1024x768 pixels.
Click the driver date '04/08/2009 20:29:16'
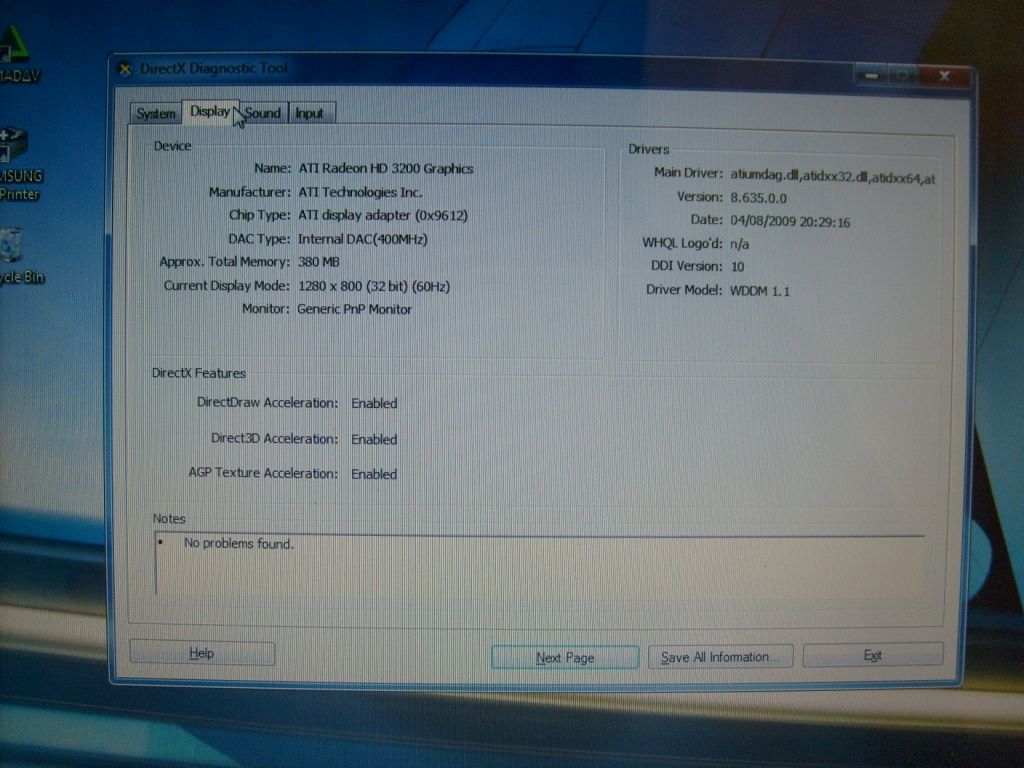790,222
